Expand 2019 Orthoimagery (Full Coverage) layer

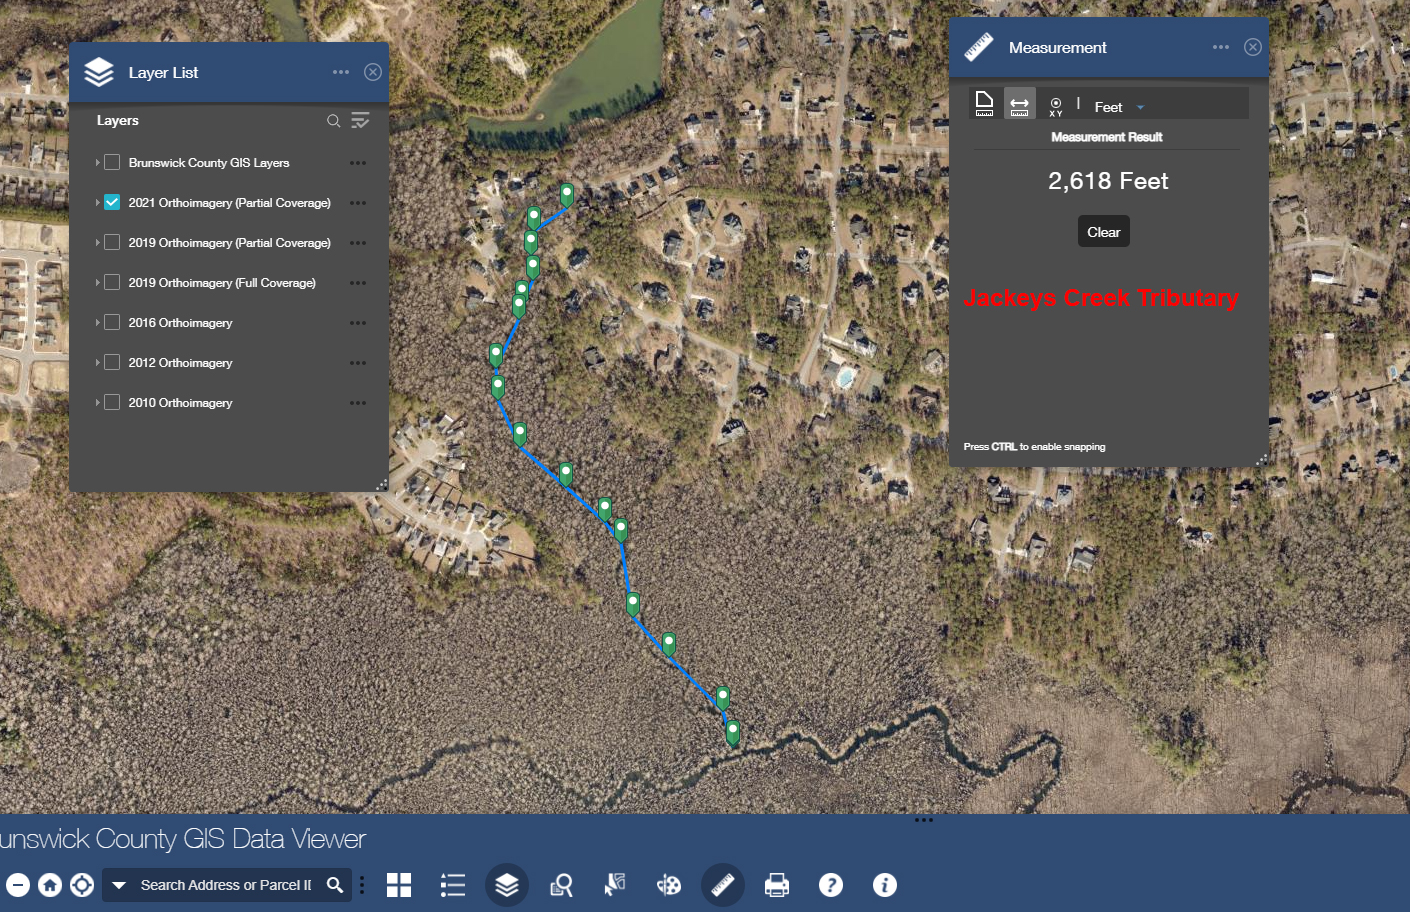point(97,282)
